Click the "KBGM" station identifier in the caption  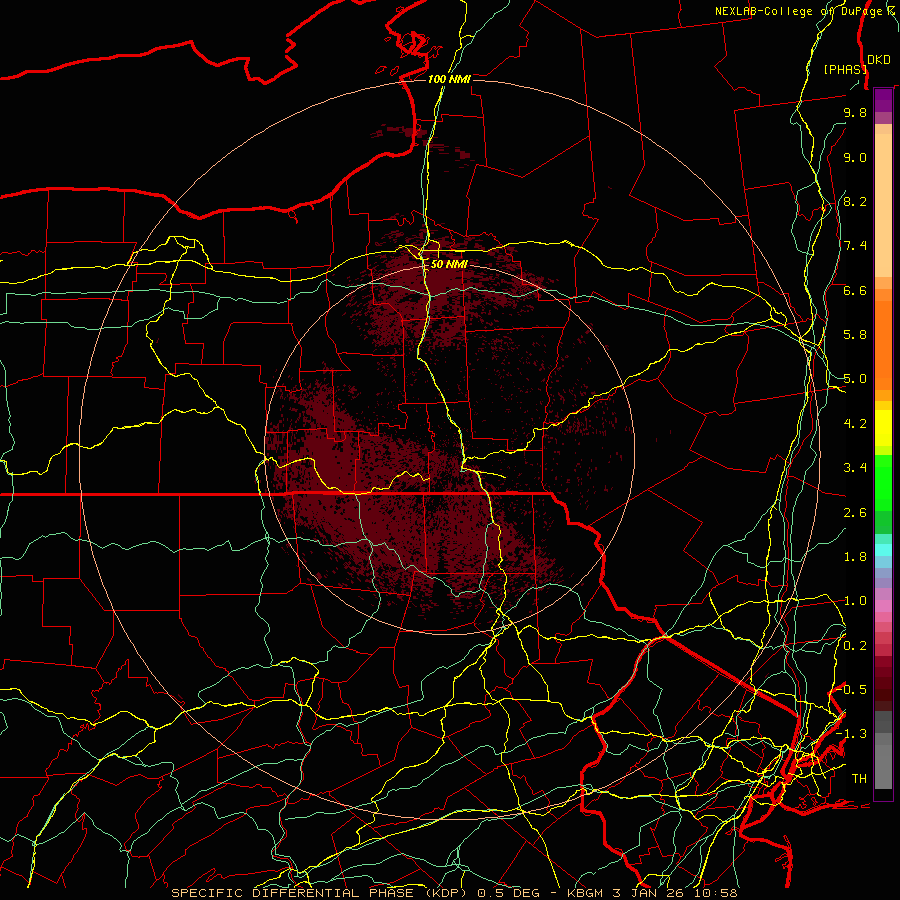586,893
